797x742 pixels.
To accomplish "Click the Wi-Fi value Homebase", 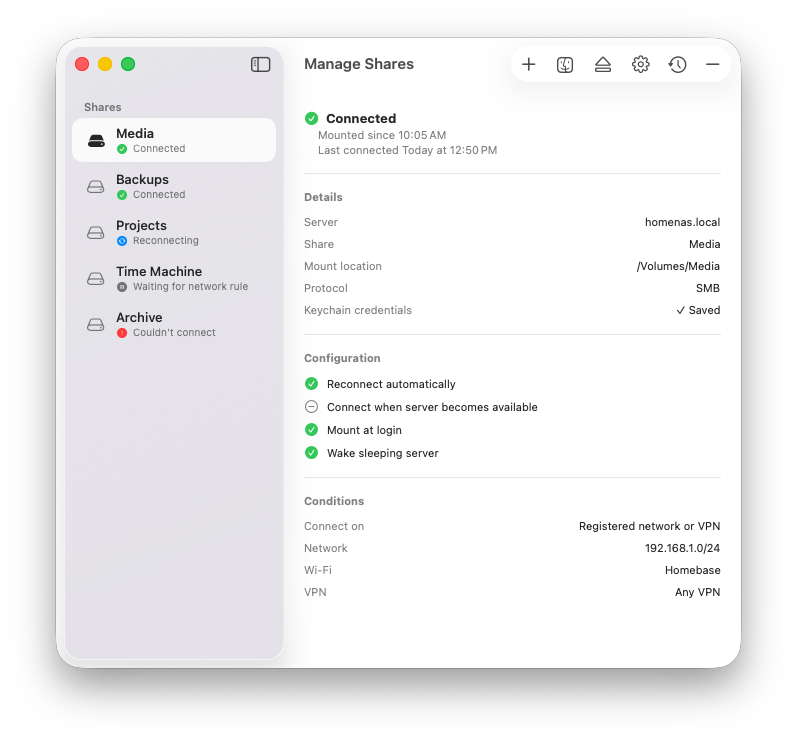I will [x=692, y=570].
